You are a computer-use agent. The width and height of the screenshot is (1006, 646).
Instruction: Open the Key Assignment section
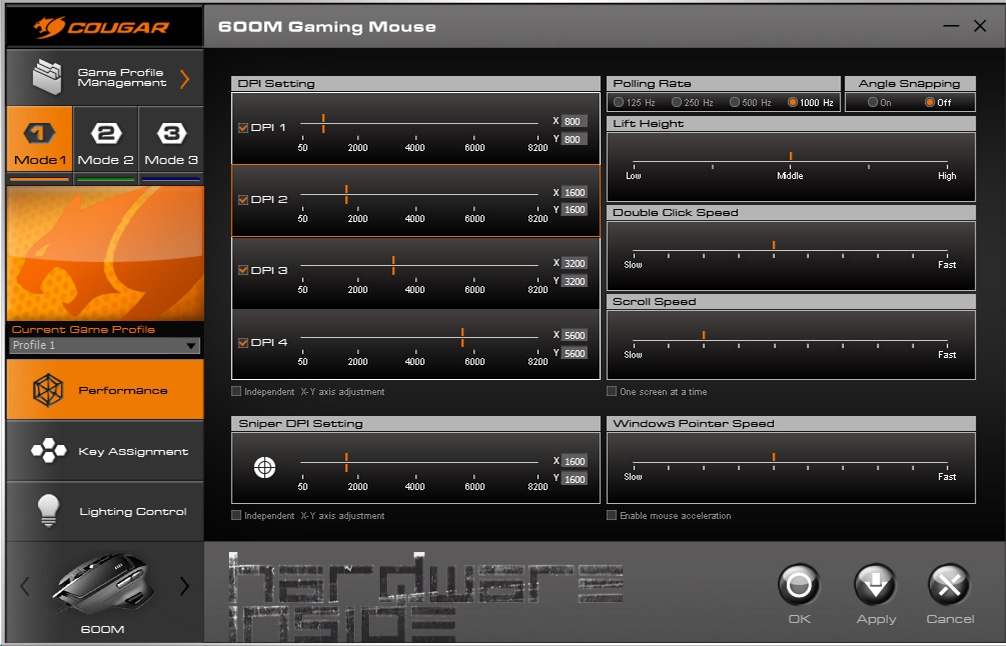(105, 451)
